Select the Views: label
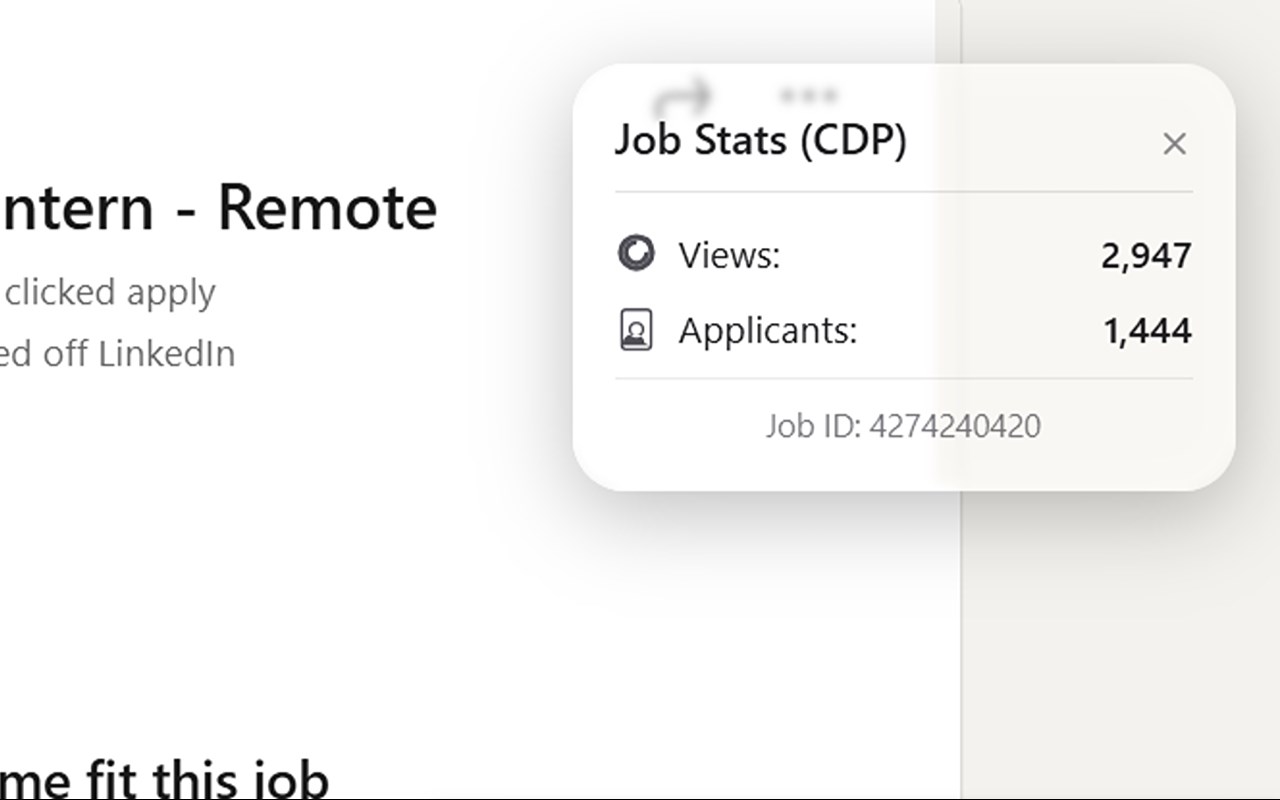This screenshot has height=800, width=1280. click(x=729, y=255)
